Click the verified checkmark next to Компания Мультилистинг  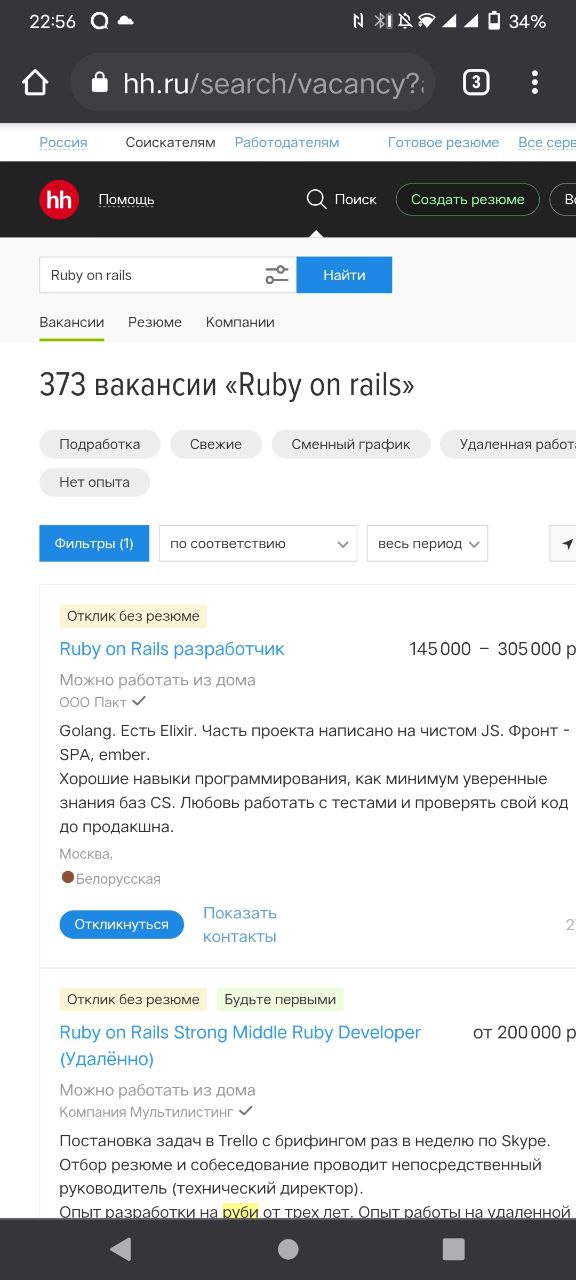(x=246, y=1111)
